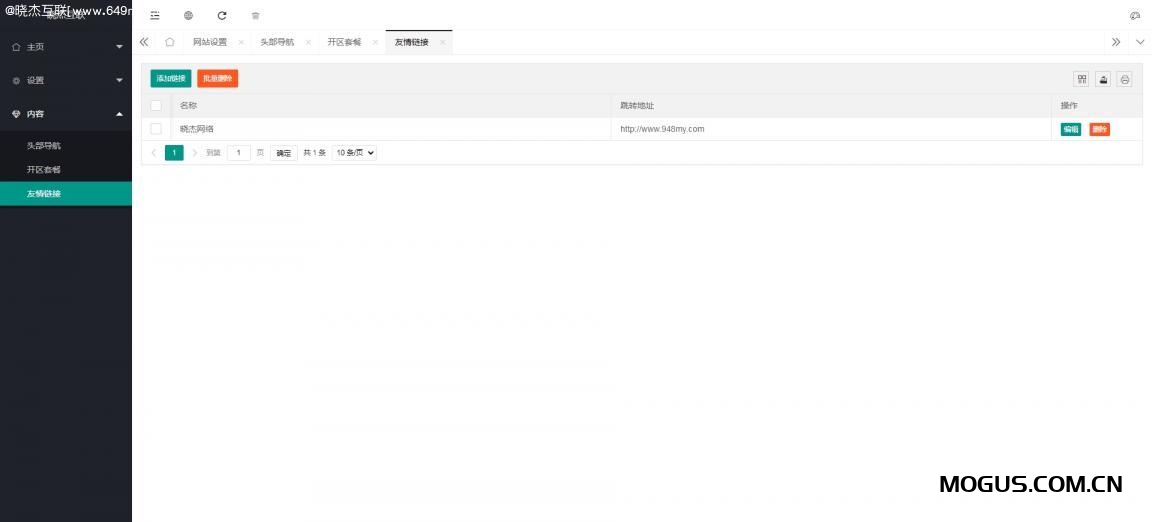Click the green 添加链接 button

tap(170, 78)
